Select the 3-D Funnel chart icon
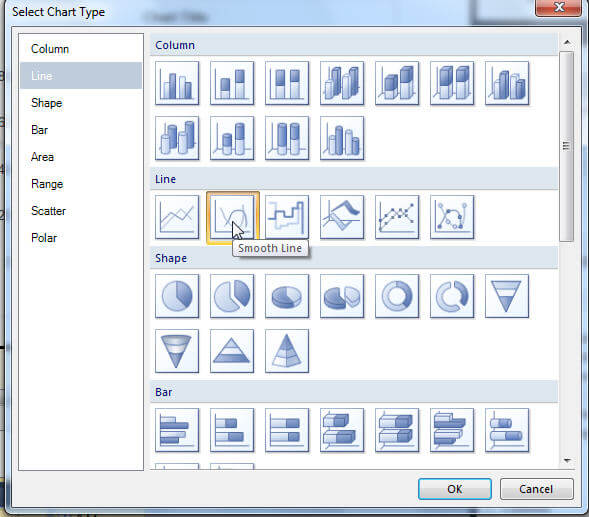Image resolution: width=589 pixels, height=517 pixels. (x=177, y=351)
